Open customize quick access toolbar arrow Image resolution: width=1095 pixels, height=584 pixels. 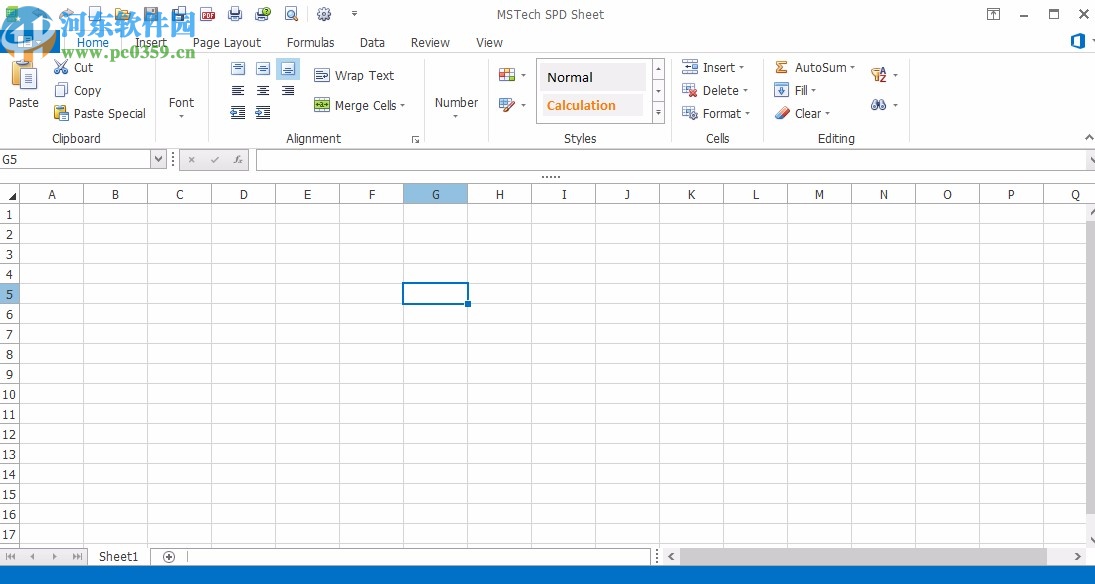click(354, 13)
